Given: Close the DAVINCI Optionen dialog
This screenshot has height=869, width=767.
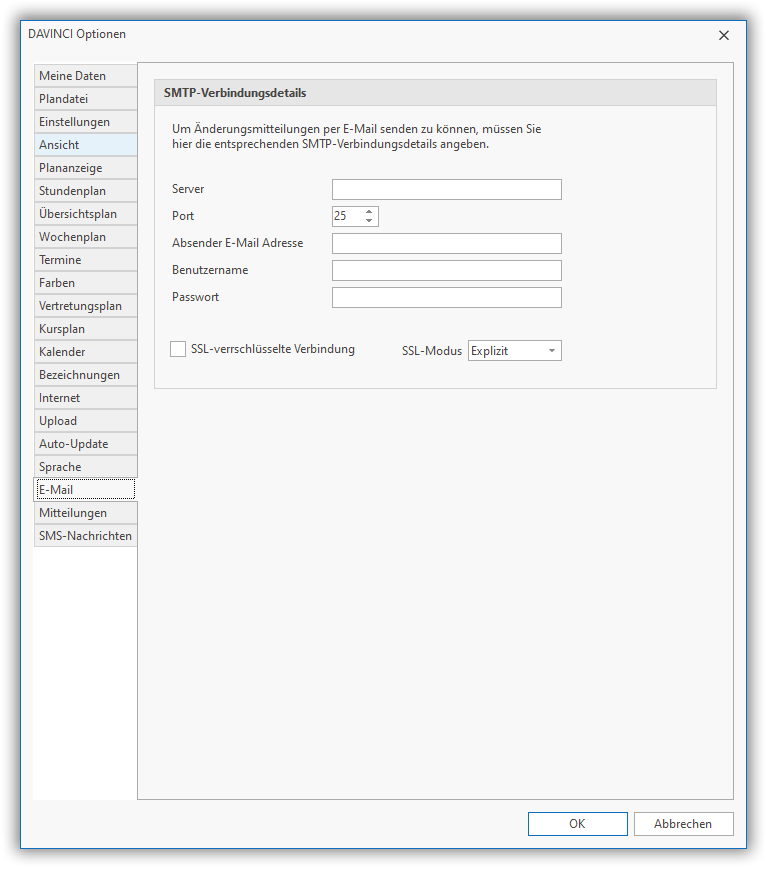Looking at the screenshot, I should click(724, 35).
